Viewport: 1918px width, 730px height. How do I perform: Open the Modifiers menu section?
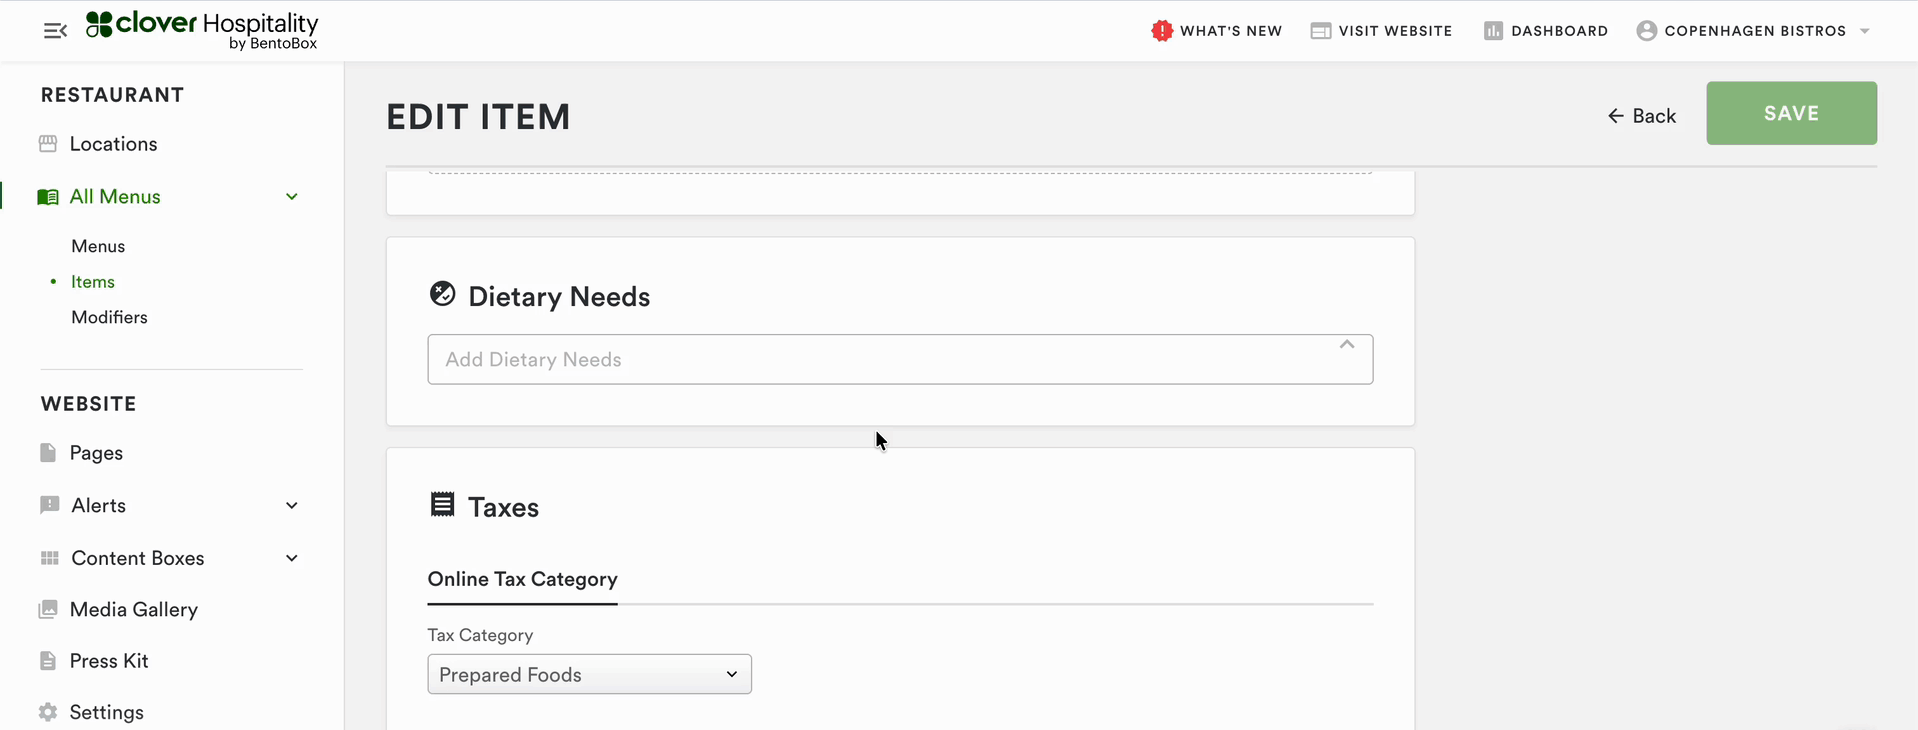click(109, 318)
